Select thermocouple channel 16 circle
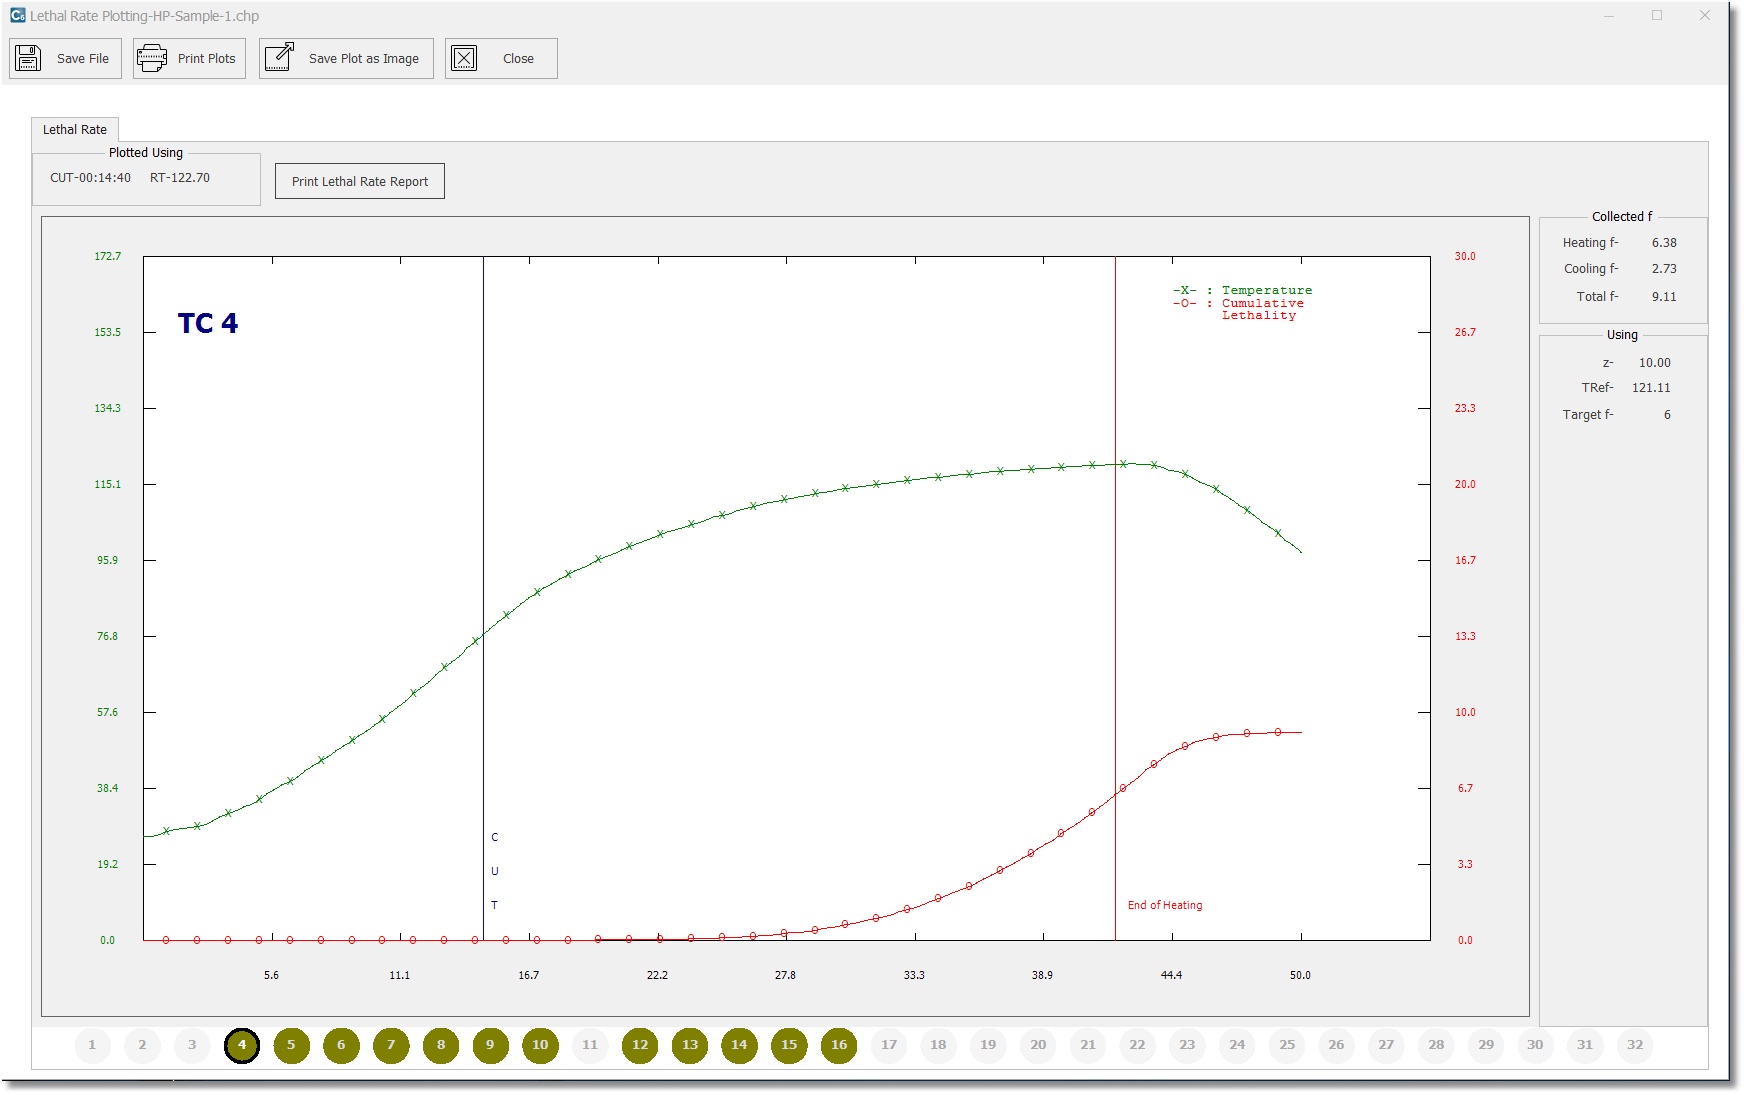The height and width of the screenshot is (1095, 1744). pos(839,1045)
